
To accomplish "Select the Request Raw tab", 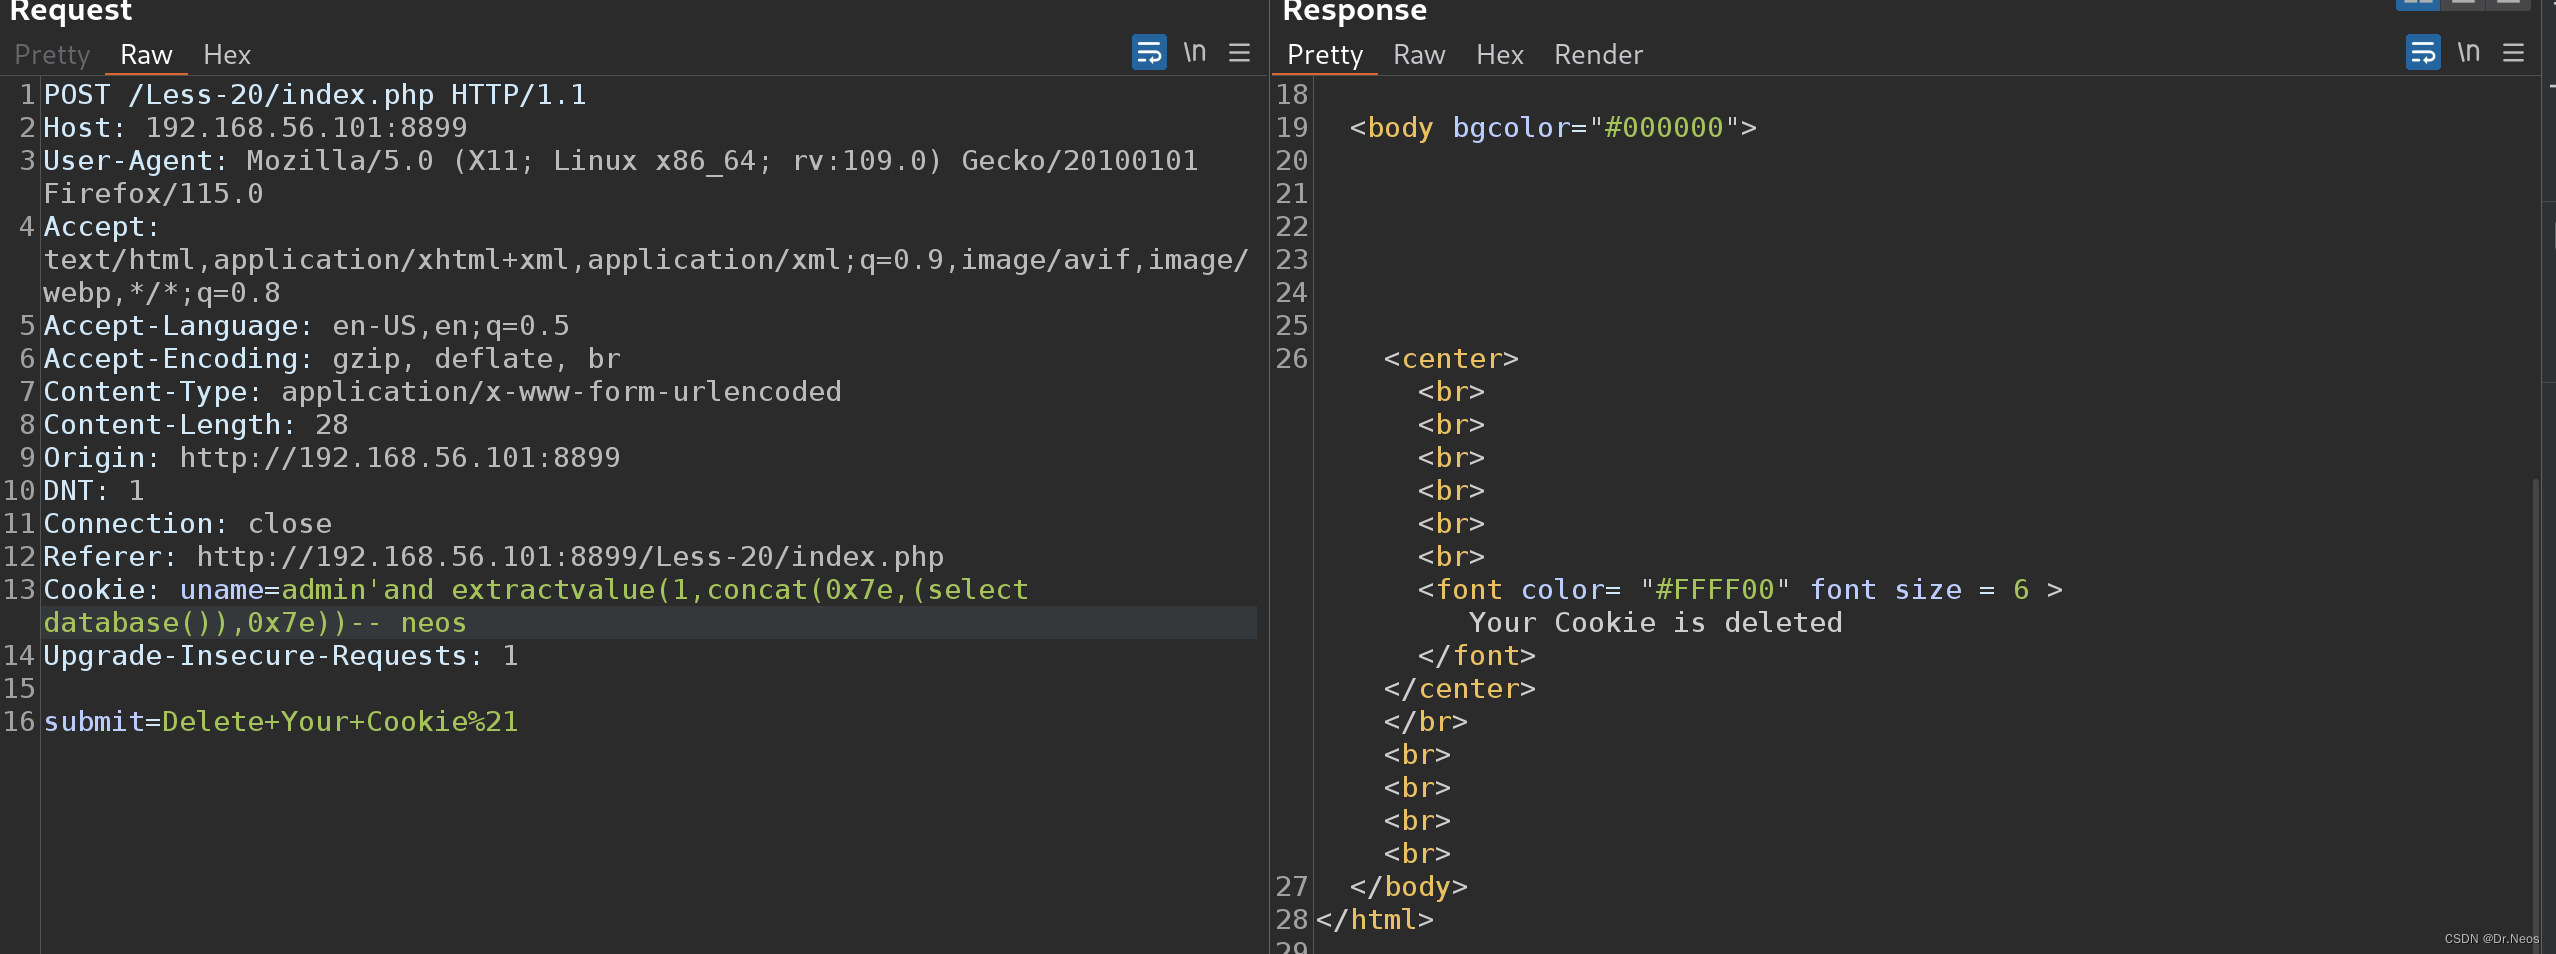I will (x=146, y=55).
